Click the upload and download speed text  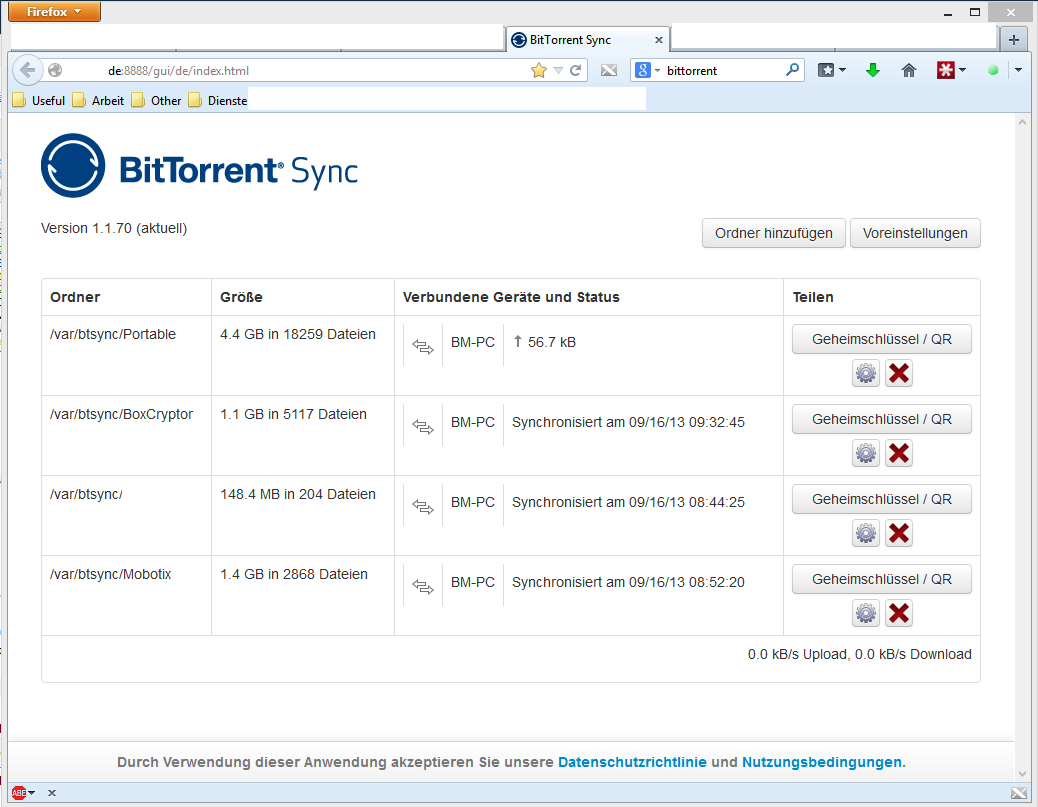[859, 654]
